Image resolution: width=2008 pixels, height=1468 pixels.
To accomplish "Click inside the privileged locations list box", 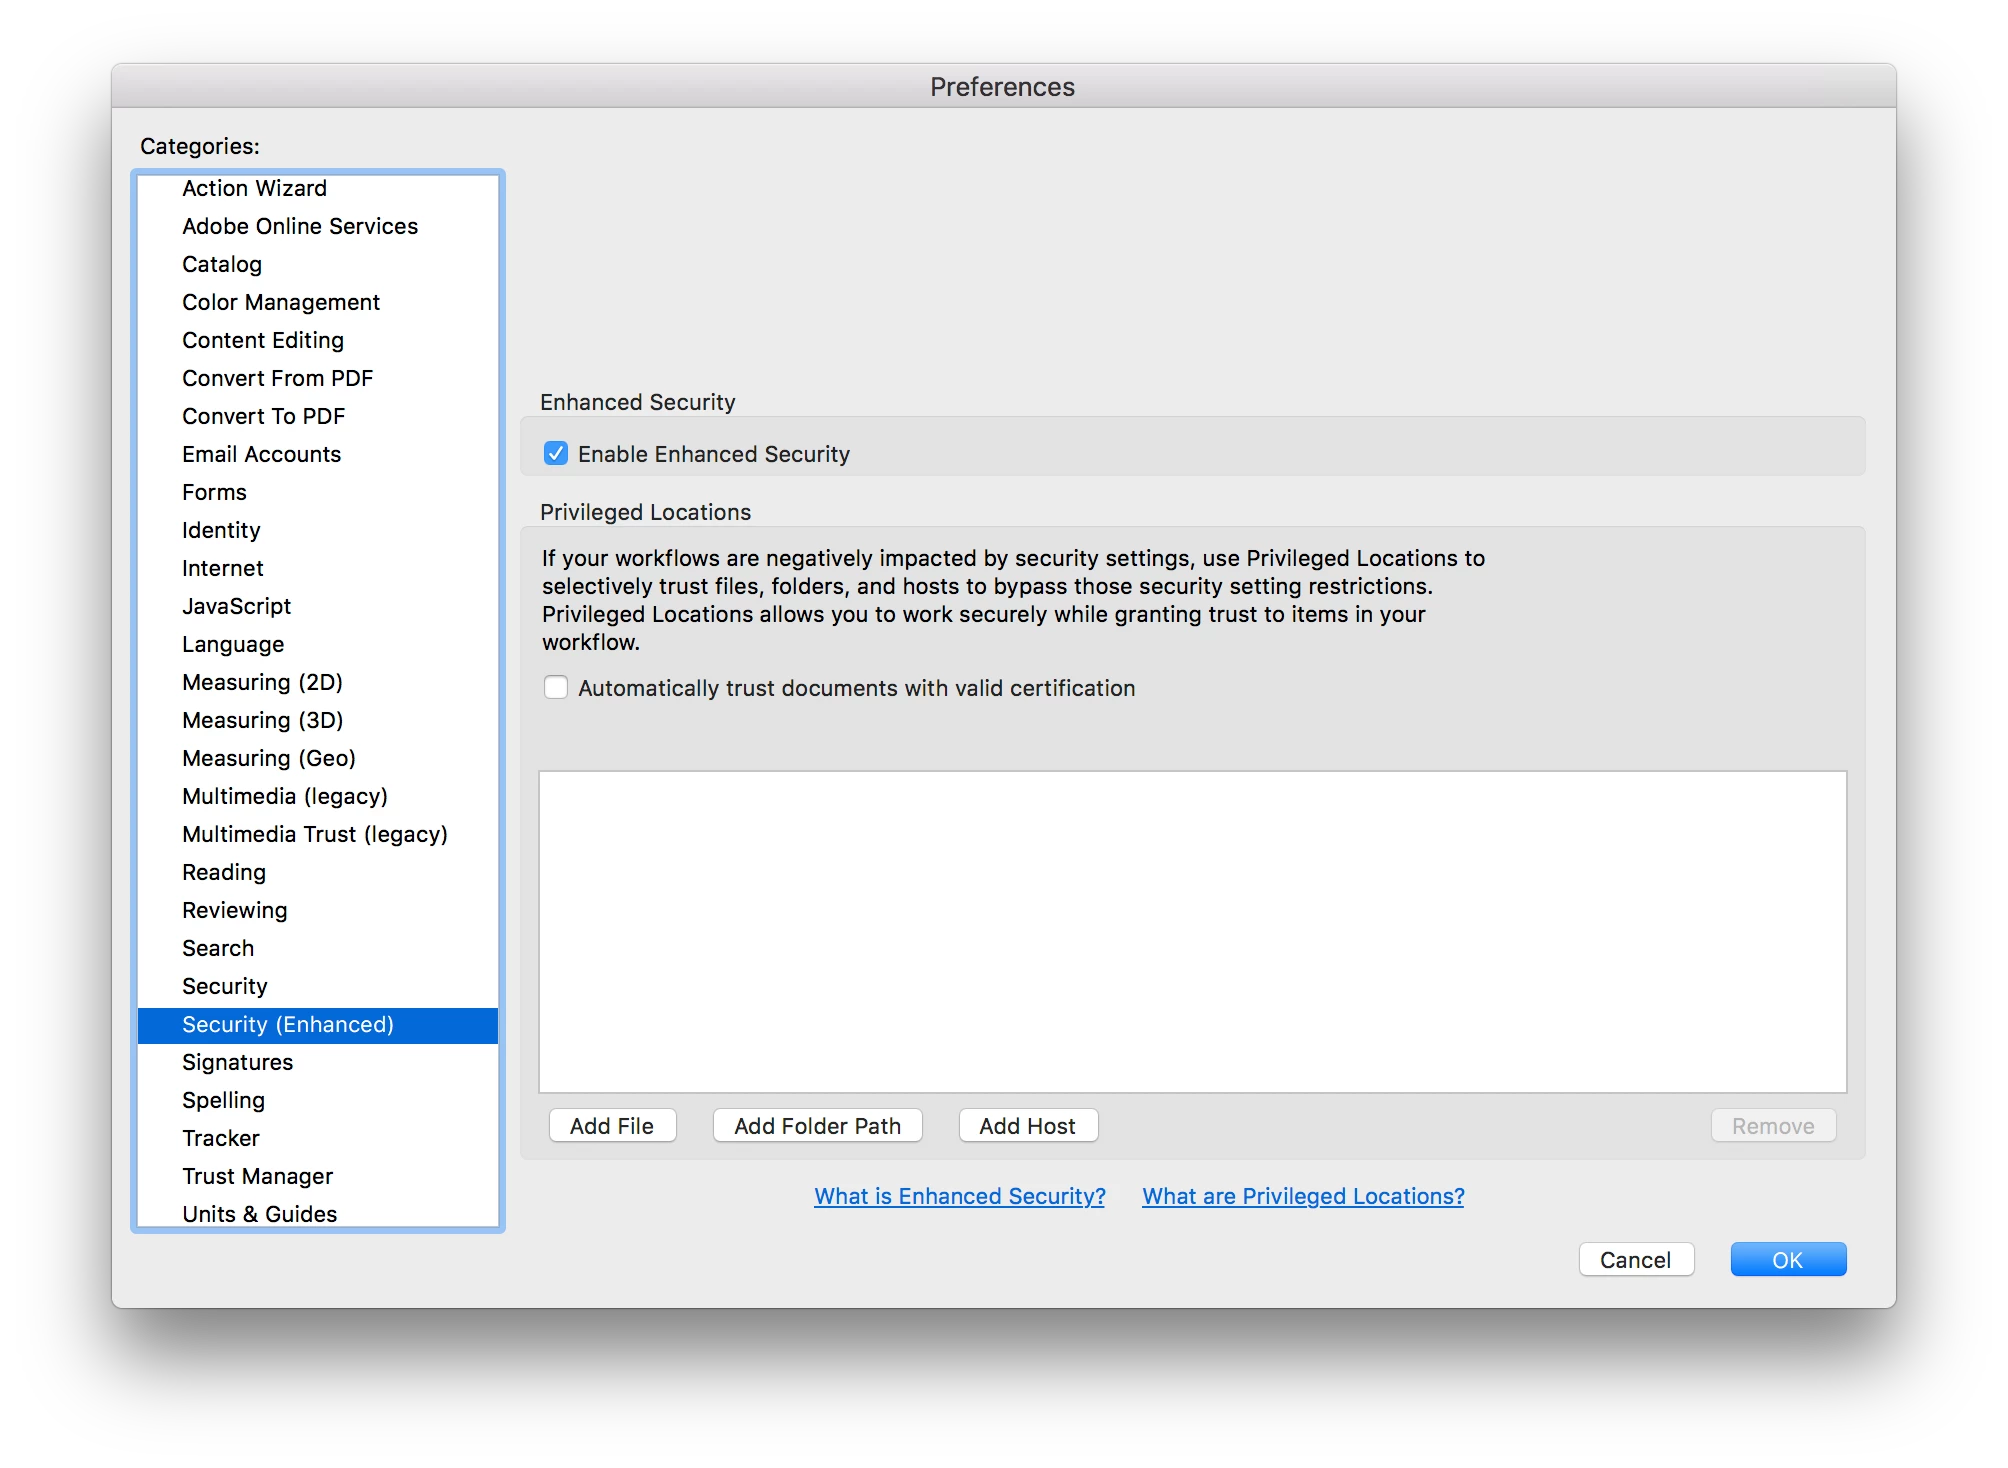I will [x=1192, y=930].
